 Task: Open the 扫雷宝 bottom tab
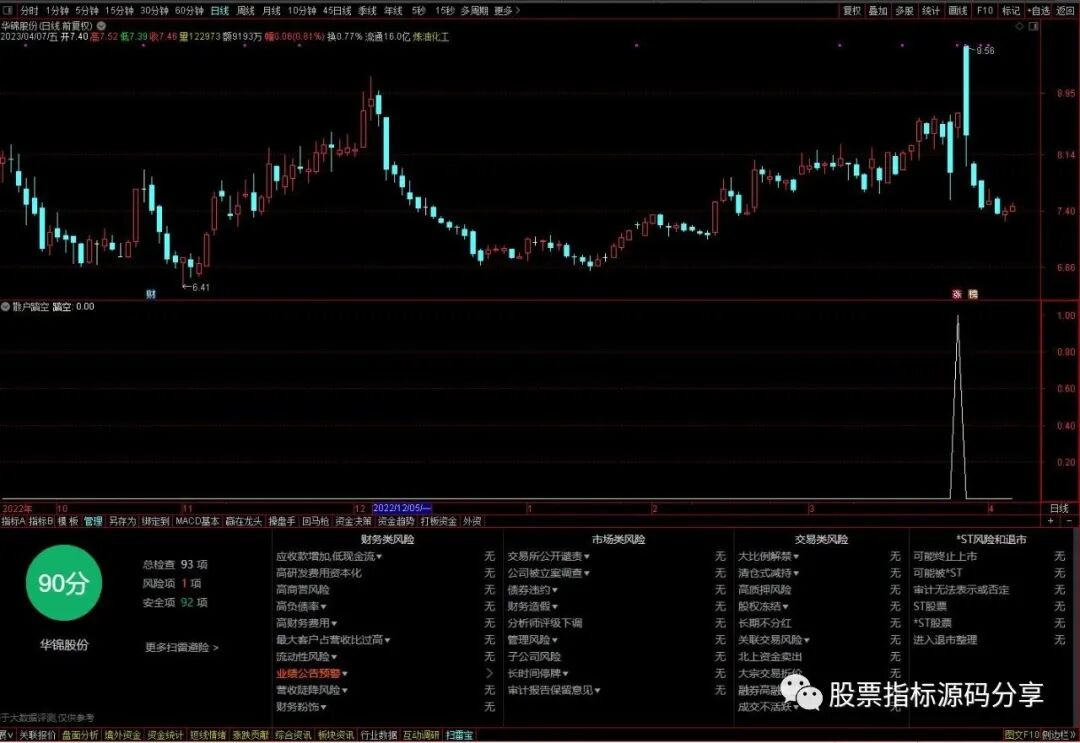click(x=459, y=735)
